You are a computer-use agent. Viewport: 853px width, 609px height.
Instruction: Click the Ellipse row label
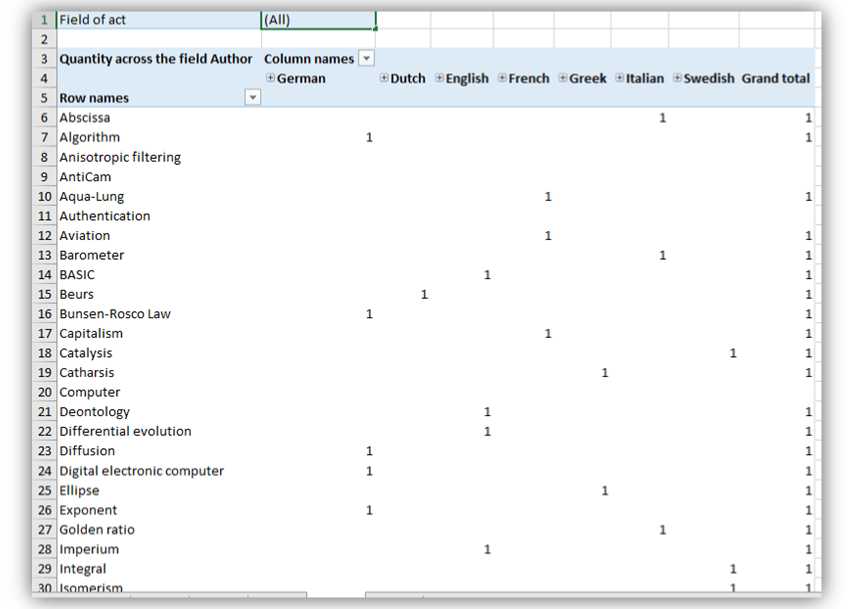point(79,490)
